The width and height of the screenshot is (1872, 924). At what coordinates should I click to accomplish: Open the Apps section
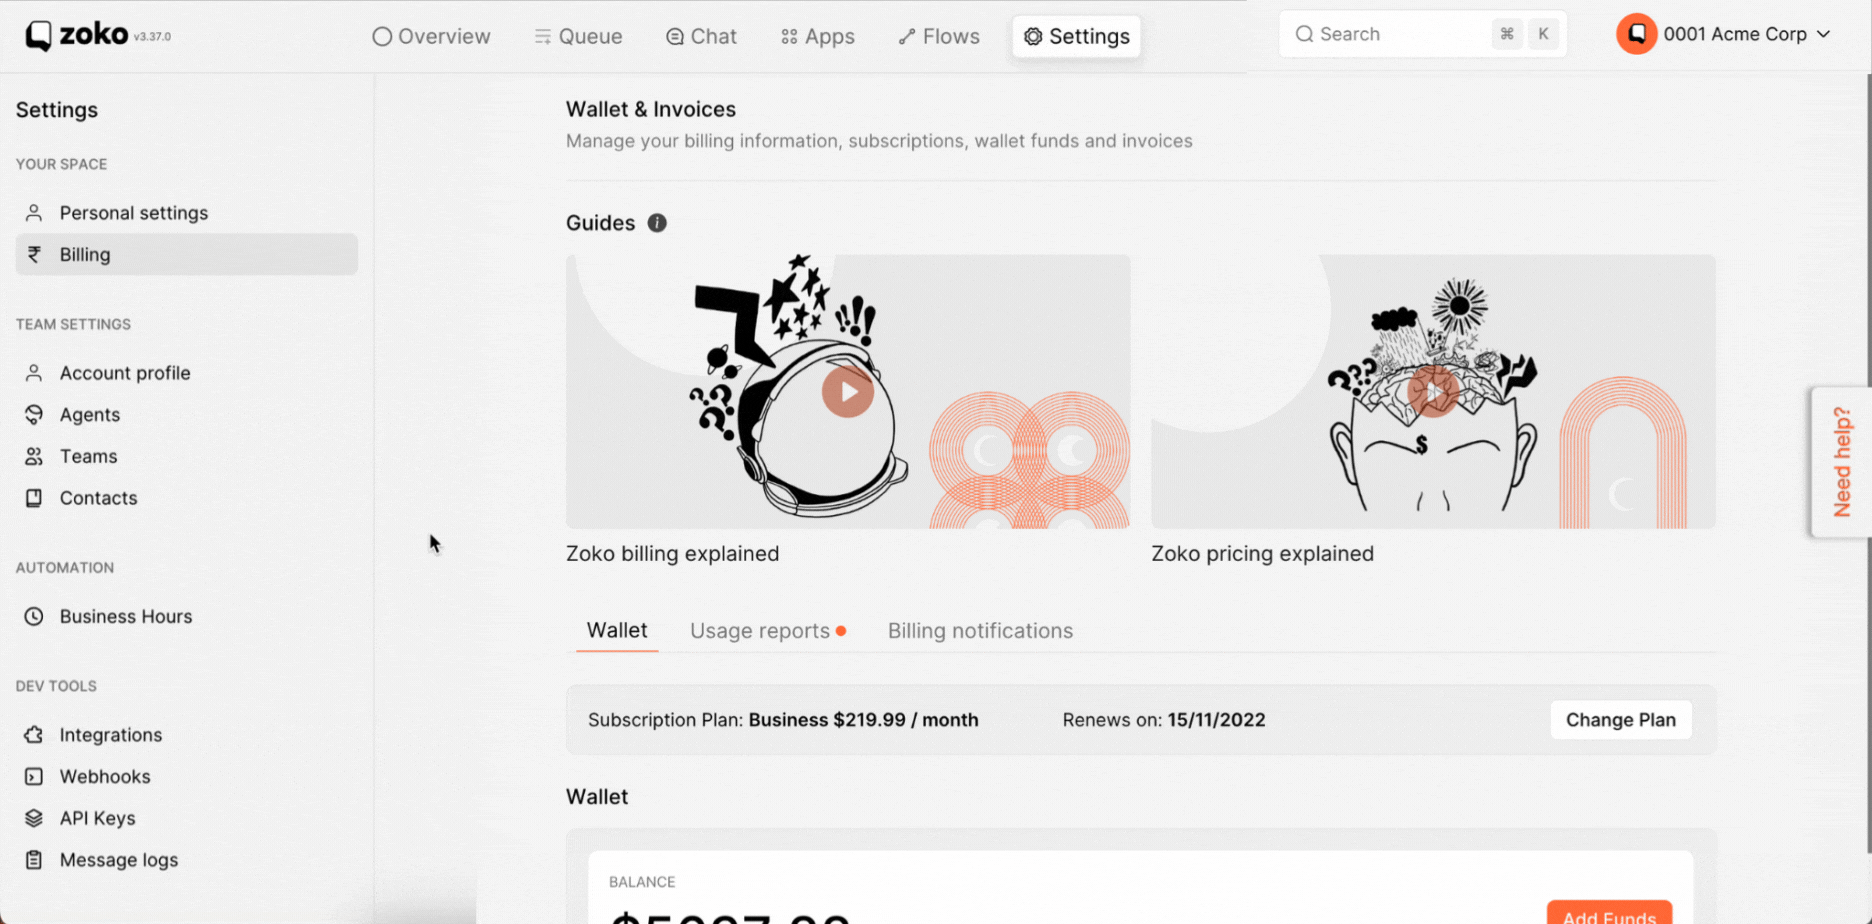(x=818, y=37)
